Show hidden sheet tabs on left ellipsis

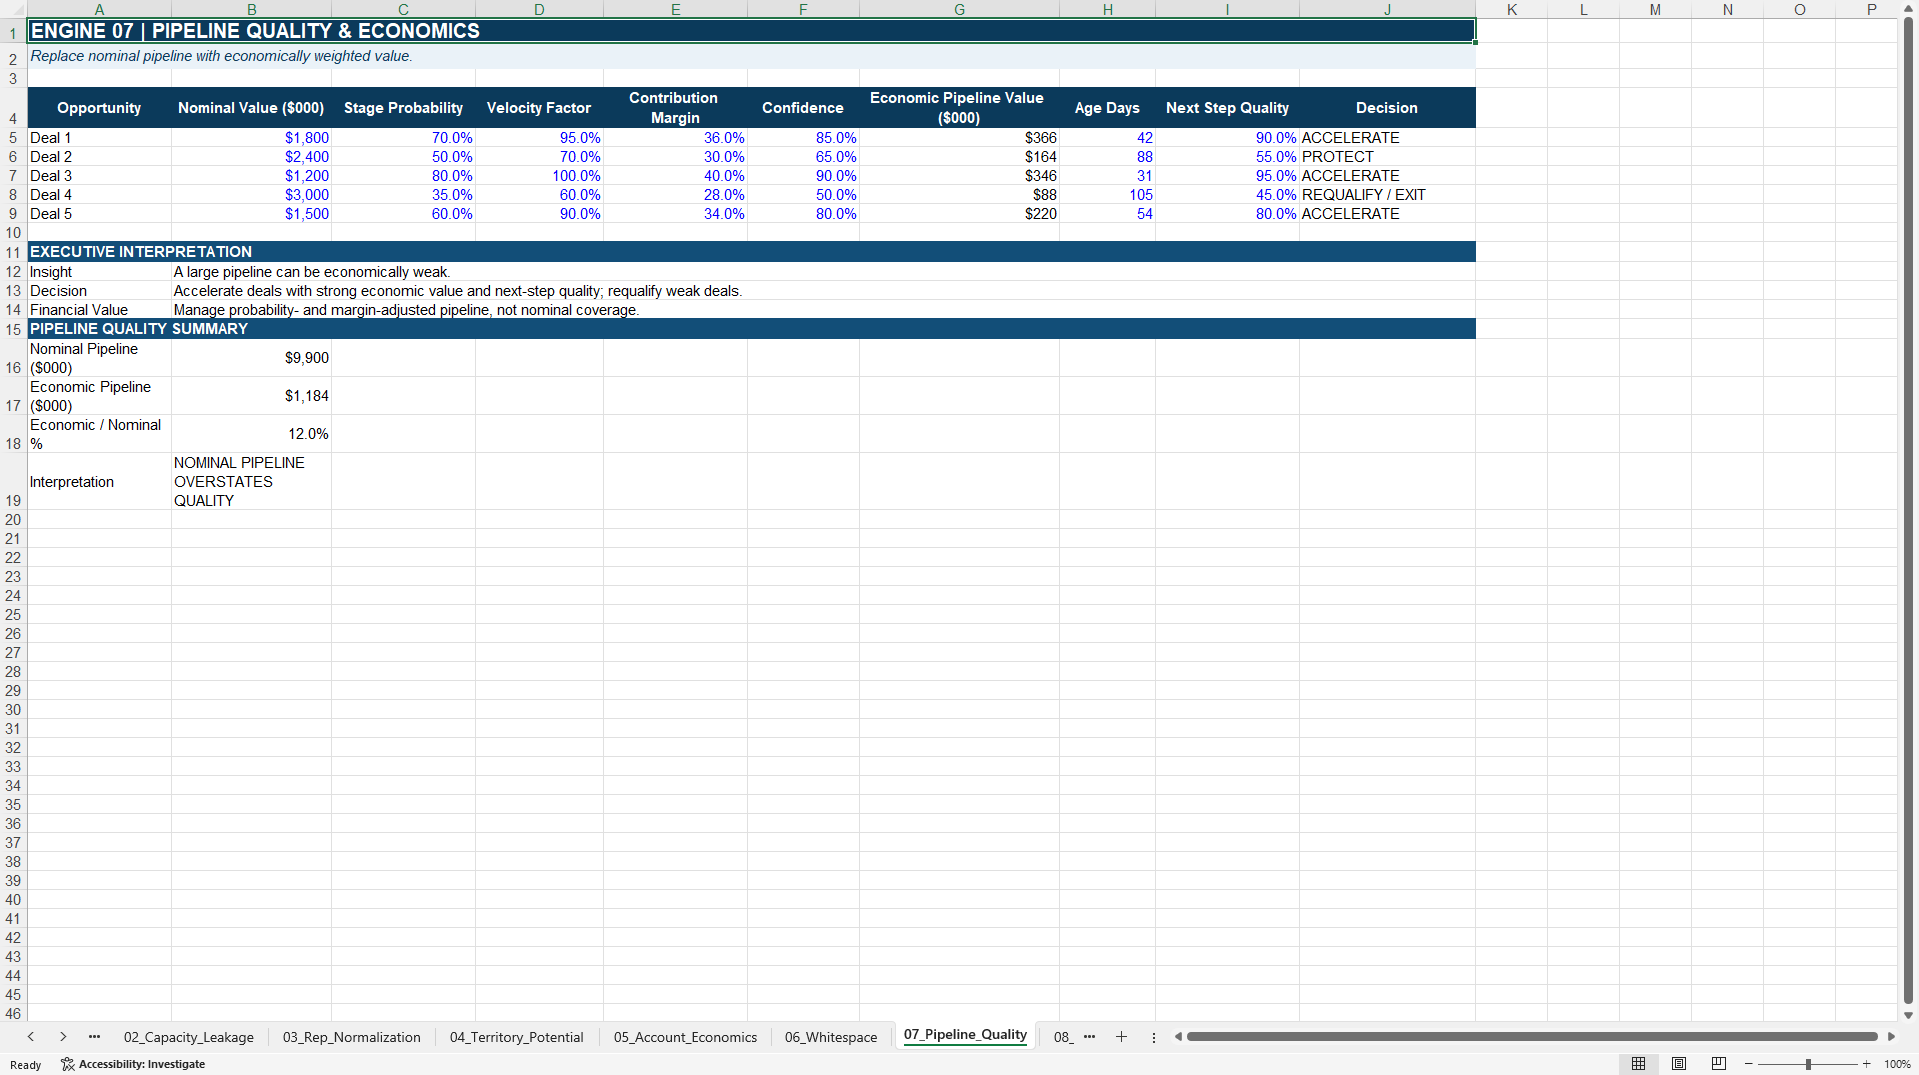[x=94, y=1037]
